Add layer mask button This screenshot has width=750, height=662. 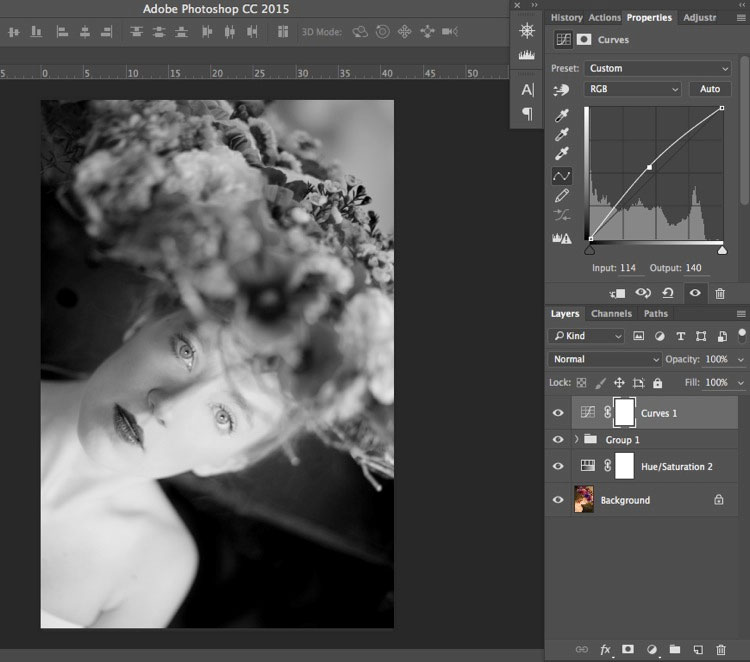pos(628,649)
